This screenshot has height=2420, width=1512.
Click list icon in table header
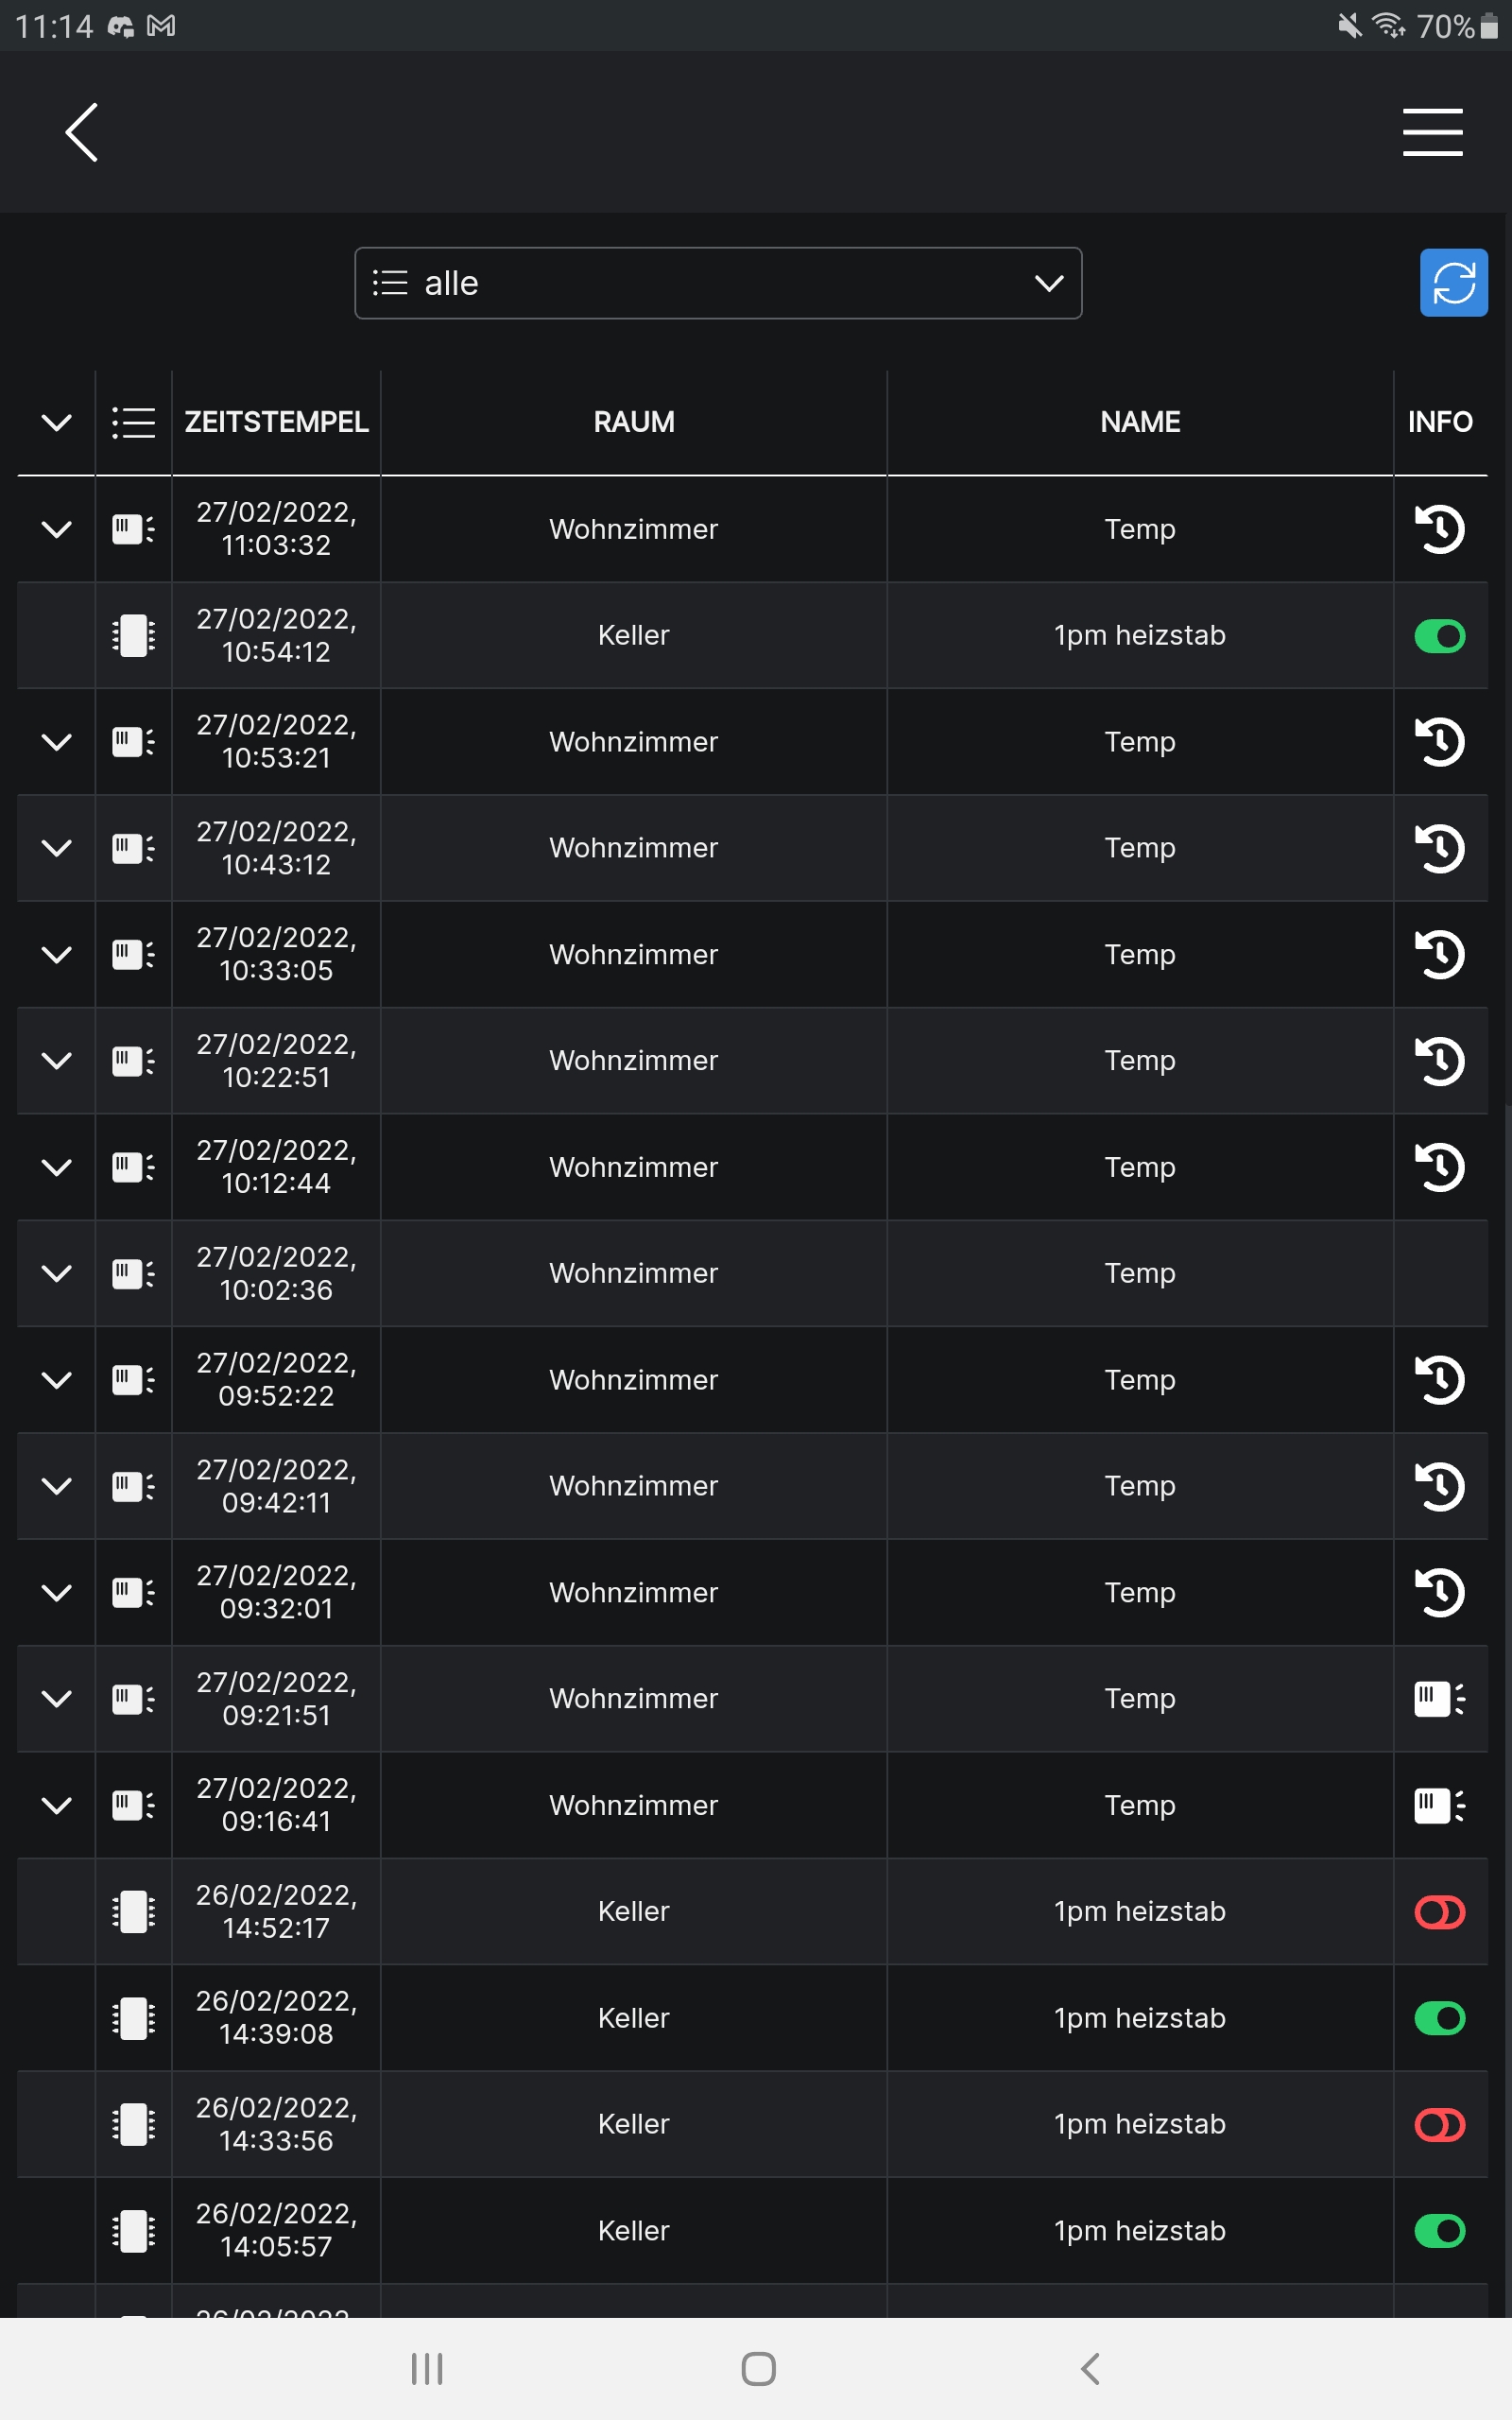point(133,422)
